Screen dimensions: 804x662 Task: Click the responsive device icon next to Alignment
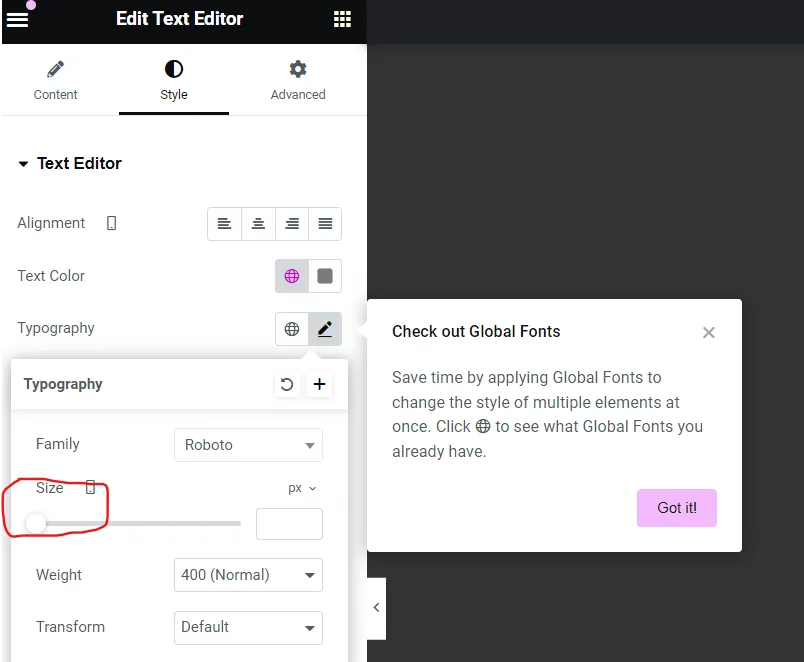point(110,223)
